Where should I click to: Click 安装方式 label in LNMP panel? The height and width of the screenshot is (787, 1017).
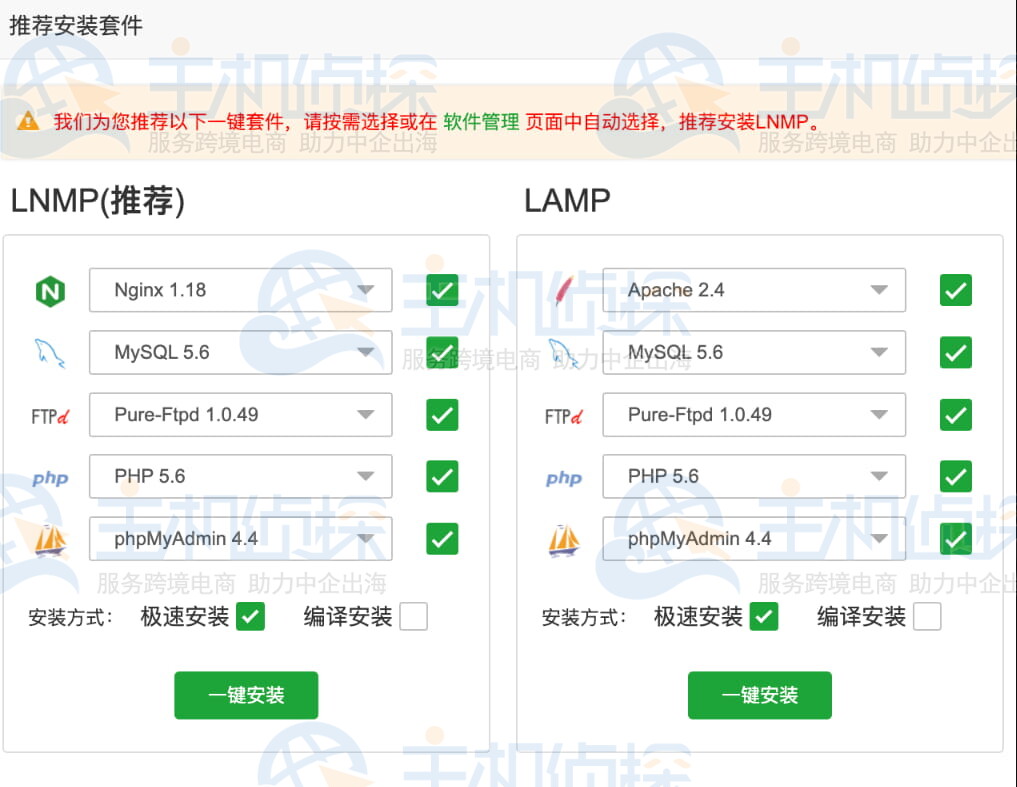71,617
